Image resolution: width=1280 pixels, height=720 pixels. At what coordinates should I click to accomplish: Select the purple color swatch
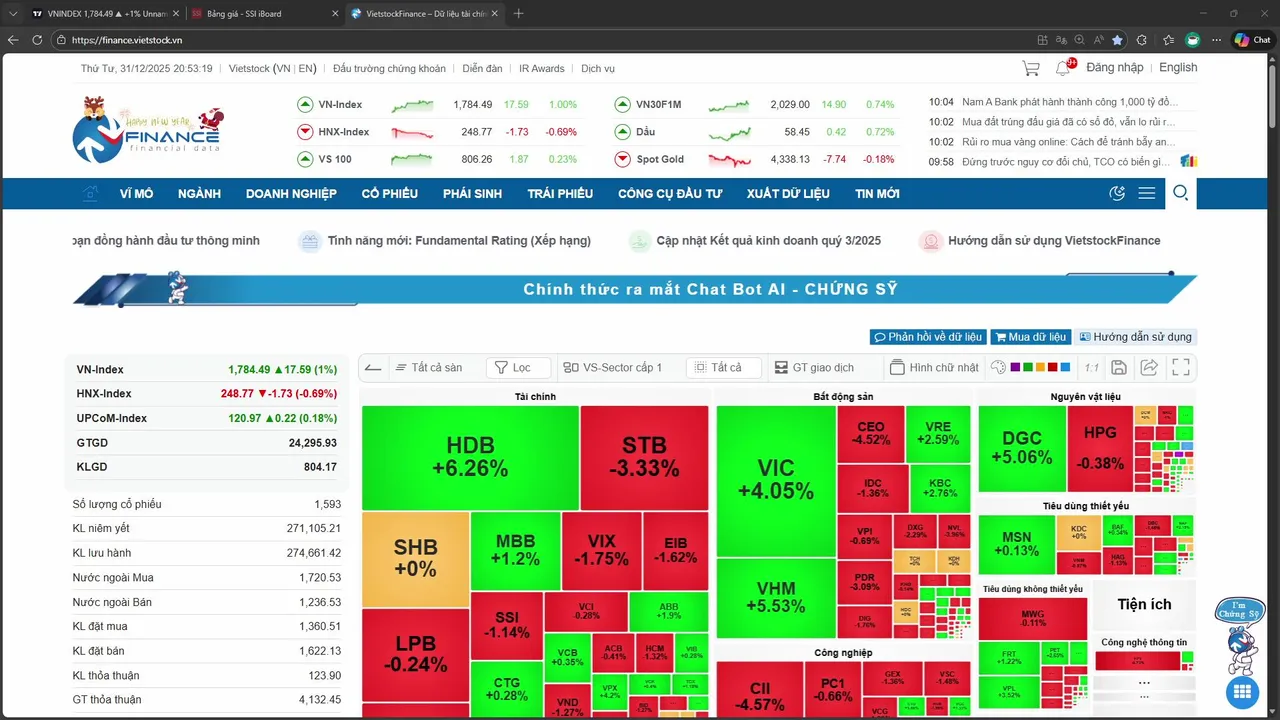[x=1015, y=367]
